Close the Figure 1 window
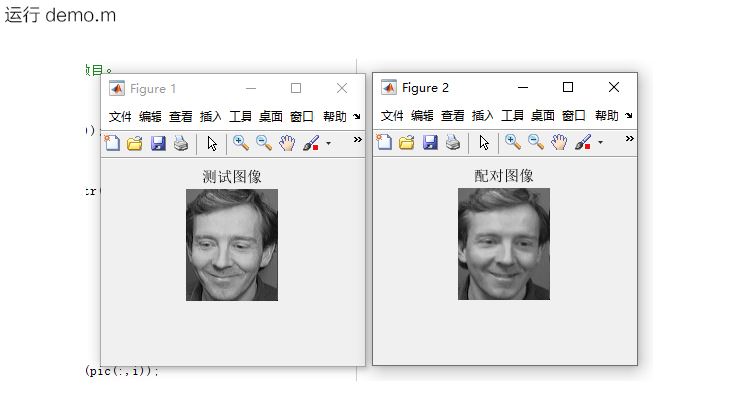737x401 pixels. [x=342, y=88]
